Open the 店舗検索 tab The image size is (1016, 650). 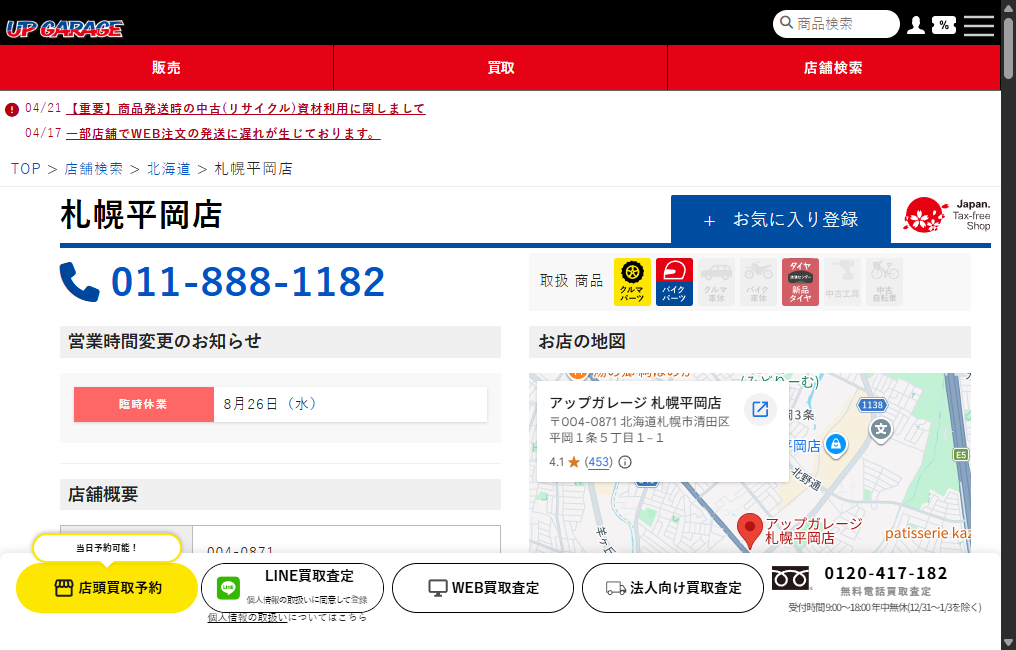(834, 67)
